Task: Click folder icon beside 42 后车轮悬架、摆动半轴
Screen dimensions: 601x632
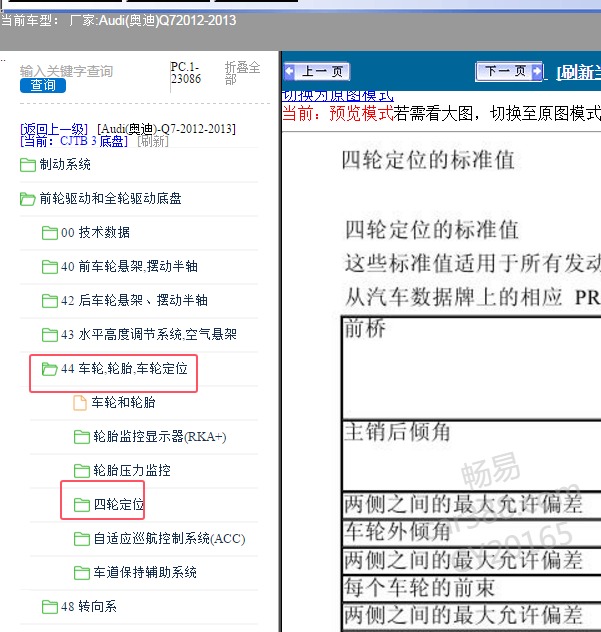Action: [50, 301]
